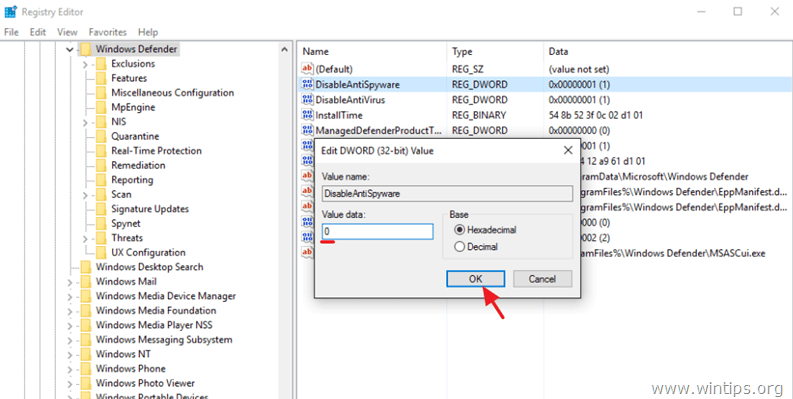Viewport: 793px width, 399px height.
Task: Click the DisableAntiSpyware DWORD value icon
Action: pyautogui.click(x=307, y=84)
